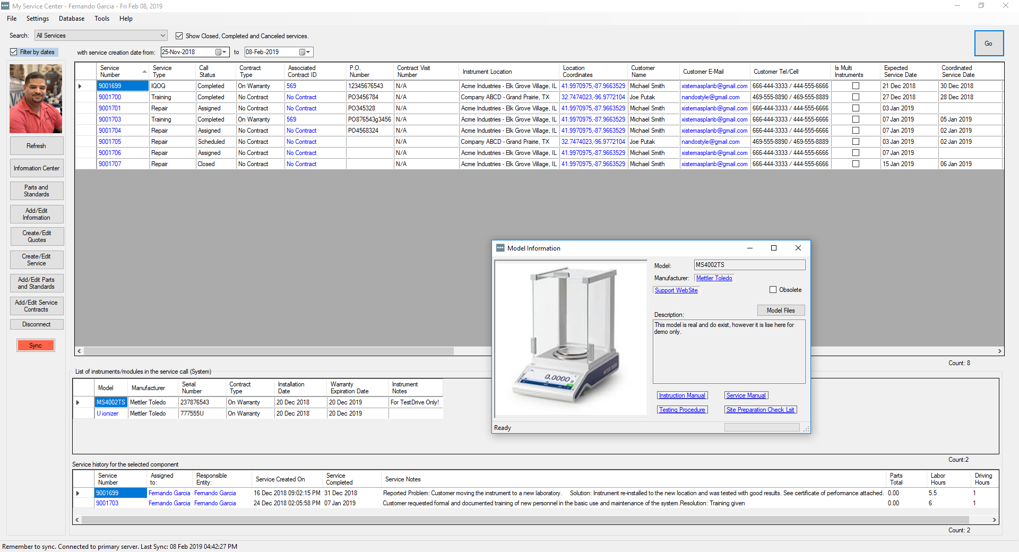Screen dimensions: 1019x552
Task: Click the calendar icon in from-date field
Action: point(218,52)
